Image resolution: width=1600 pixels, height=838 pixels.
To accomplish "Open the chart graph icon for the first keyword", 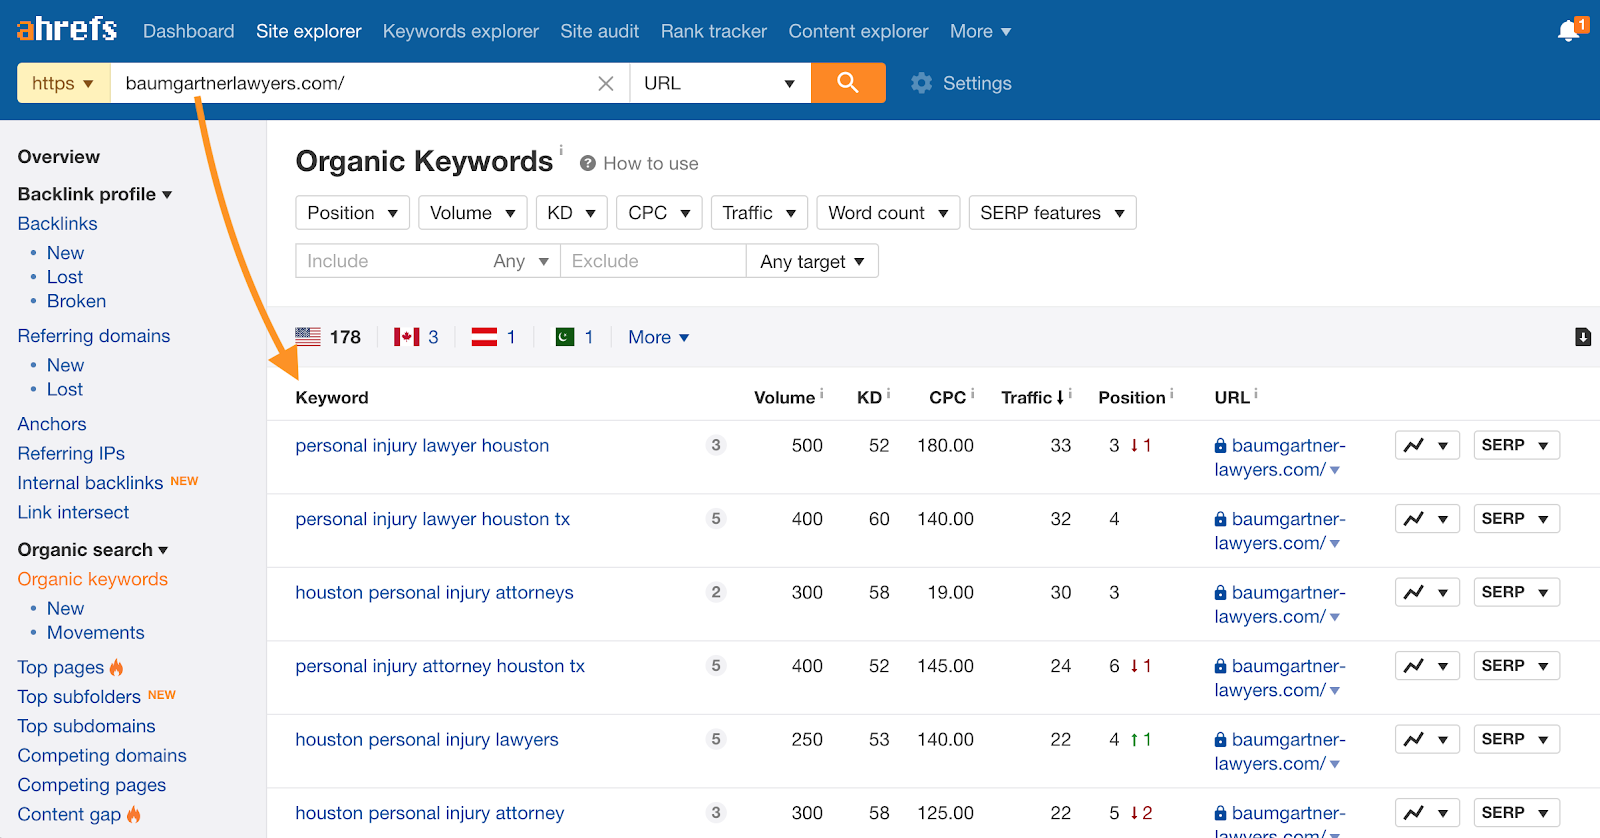I will point(1414,446).
